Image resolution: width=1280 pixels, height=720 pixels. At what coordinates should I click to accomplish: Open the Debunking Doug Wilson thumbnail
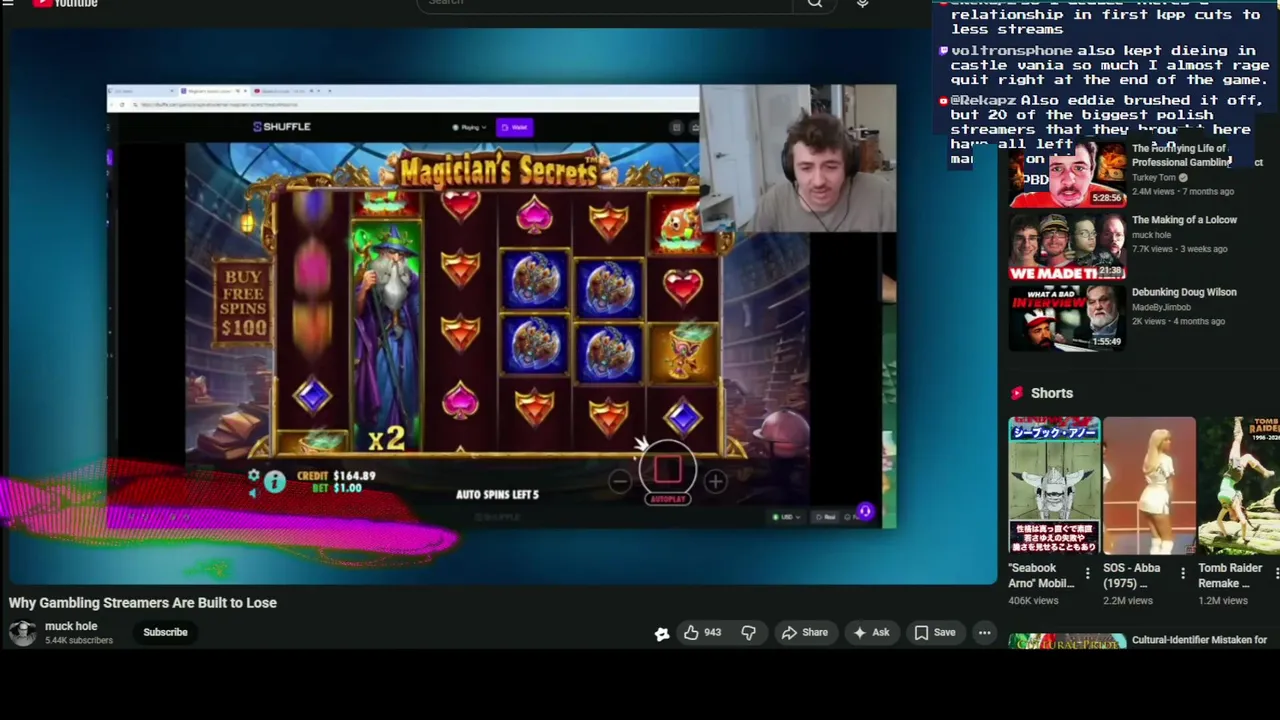1067,318
